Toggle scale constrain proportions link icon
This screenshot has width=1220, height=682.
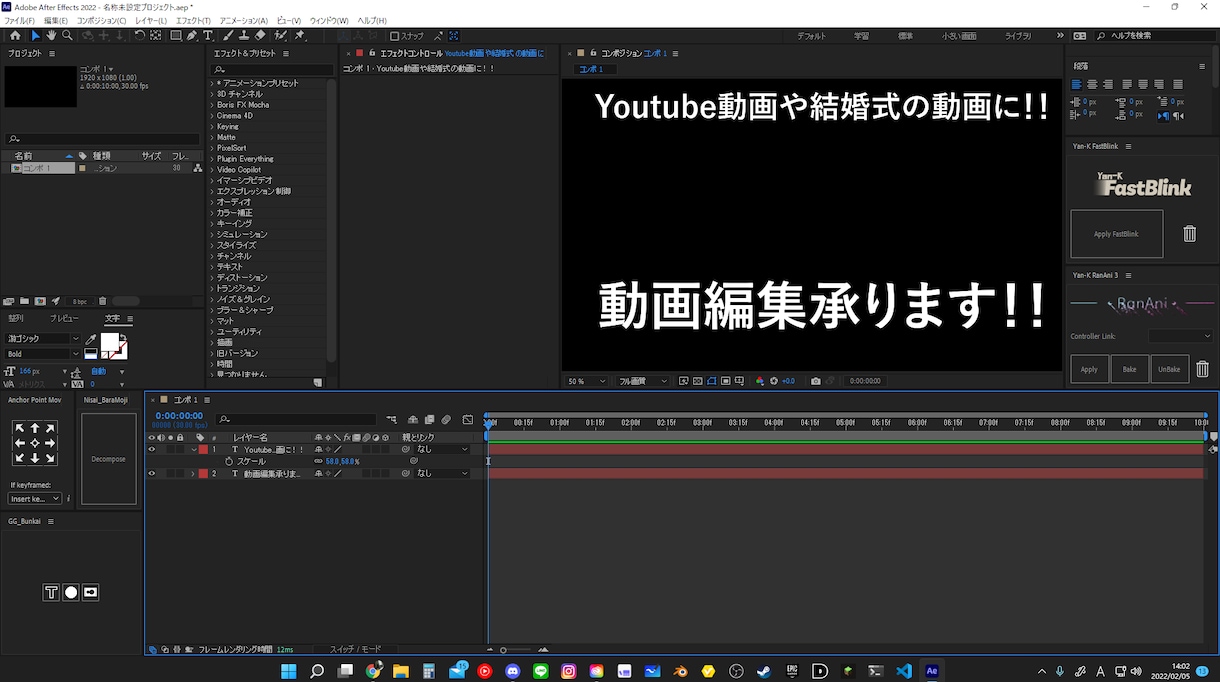pyautogui.click(x=317, y=461)
